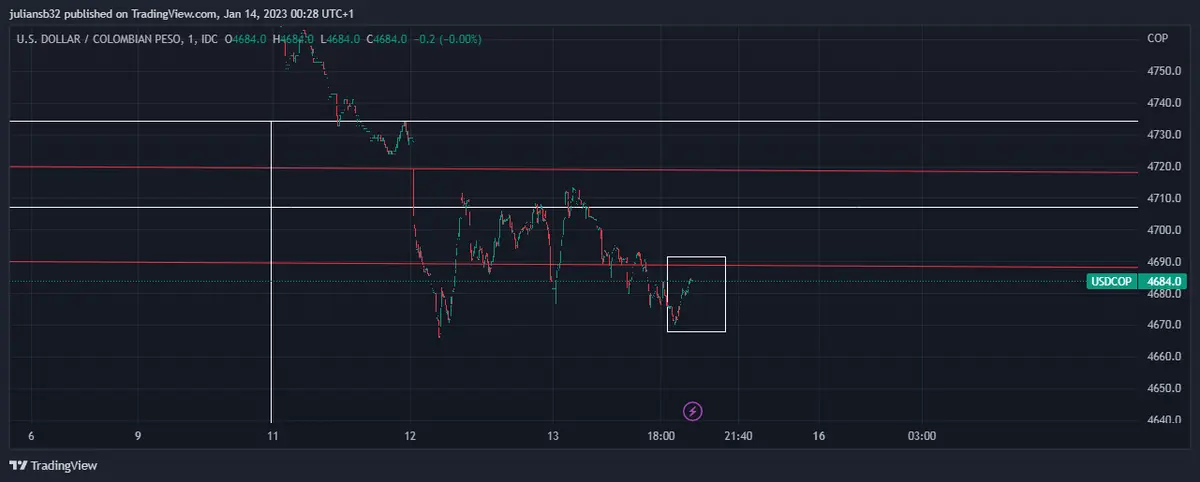Viewport: 1200px width, 482px height.
Task: Click the 4640.0 price axis label
Action: tap(1164, 420)
